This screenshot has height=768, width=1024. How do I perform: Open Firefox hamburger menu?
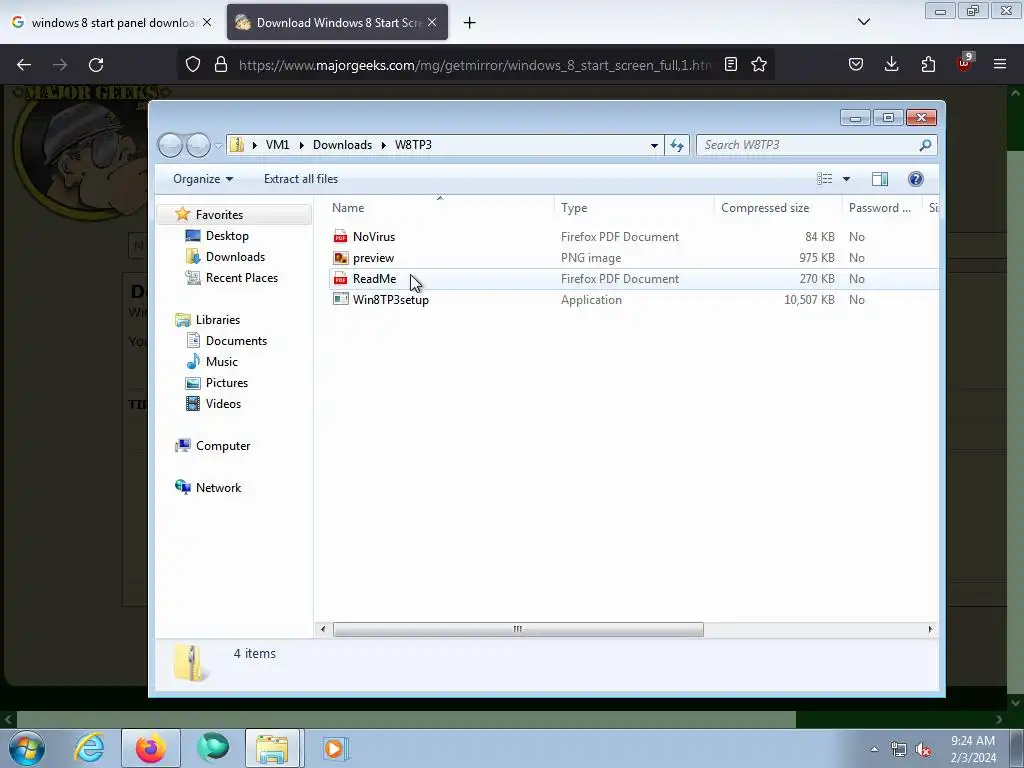[x=1000, y=64]
